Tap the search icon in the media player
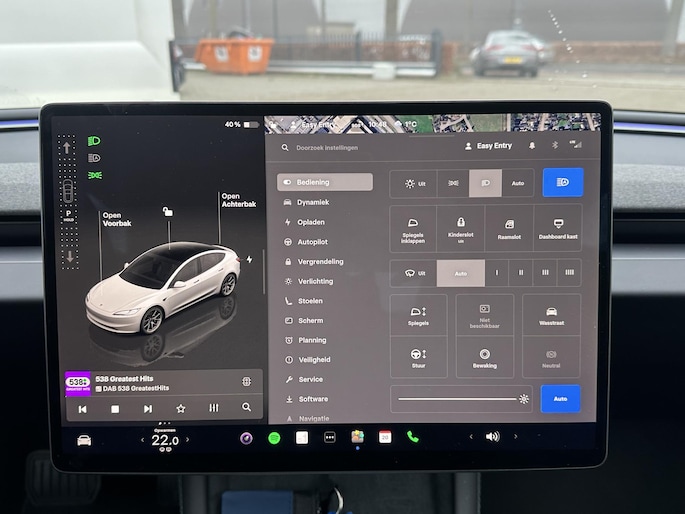This screenshot has width=685, height=514. click(246, 408)
